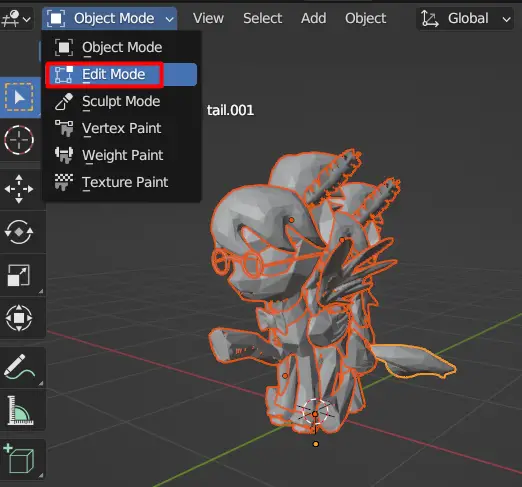Choose the Rotate tool
The height and width of the screenshot is (487, 522).
[x=19, y=232]
